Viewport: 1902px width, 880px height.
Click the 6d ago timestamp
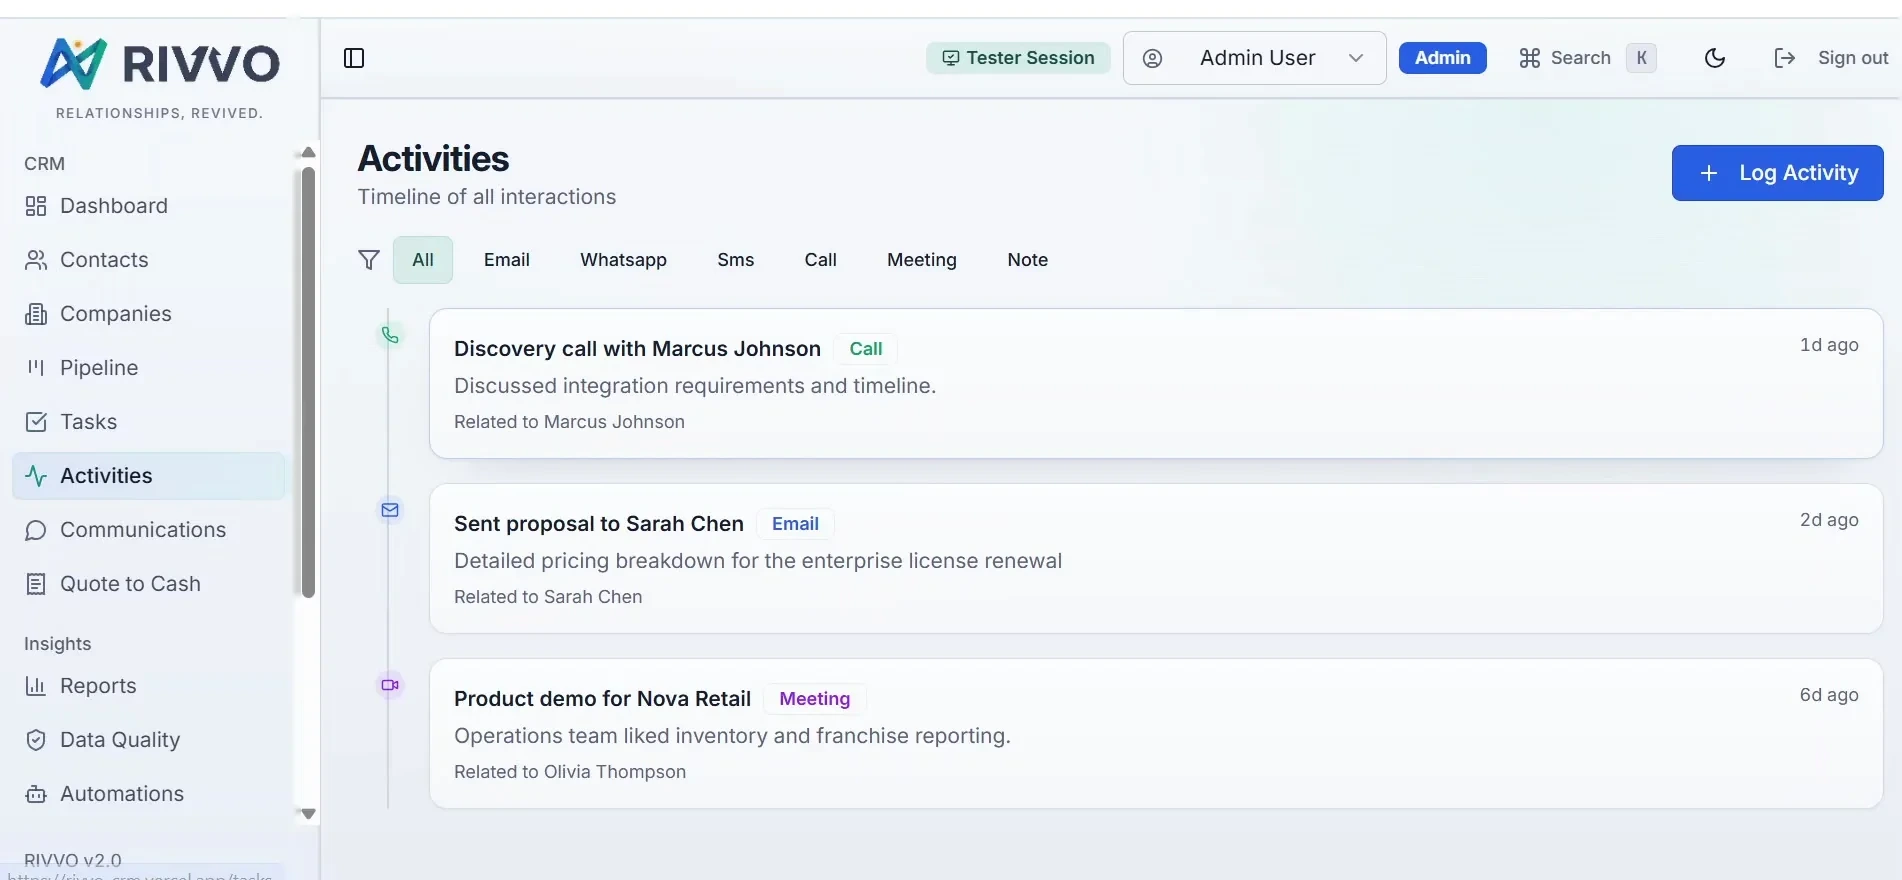tap(1829, 695)
